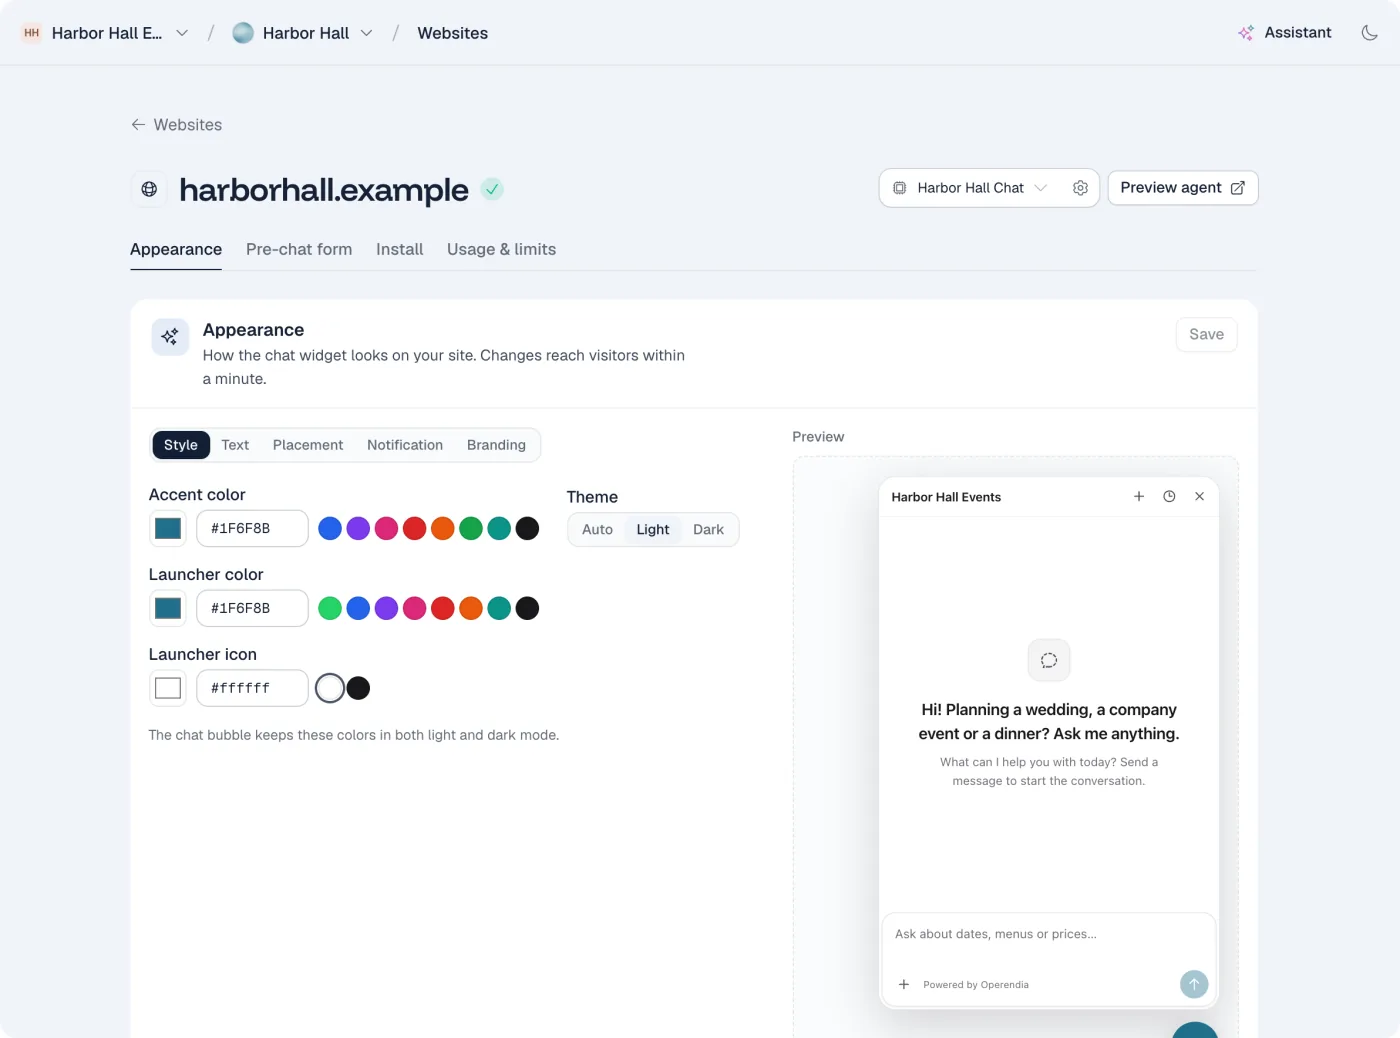Click the green verified checkmark badge

pyautogui.click(x=492, y=189)
